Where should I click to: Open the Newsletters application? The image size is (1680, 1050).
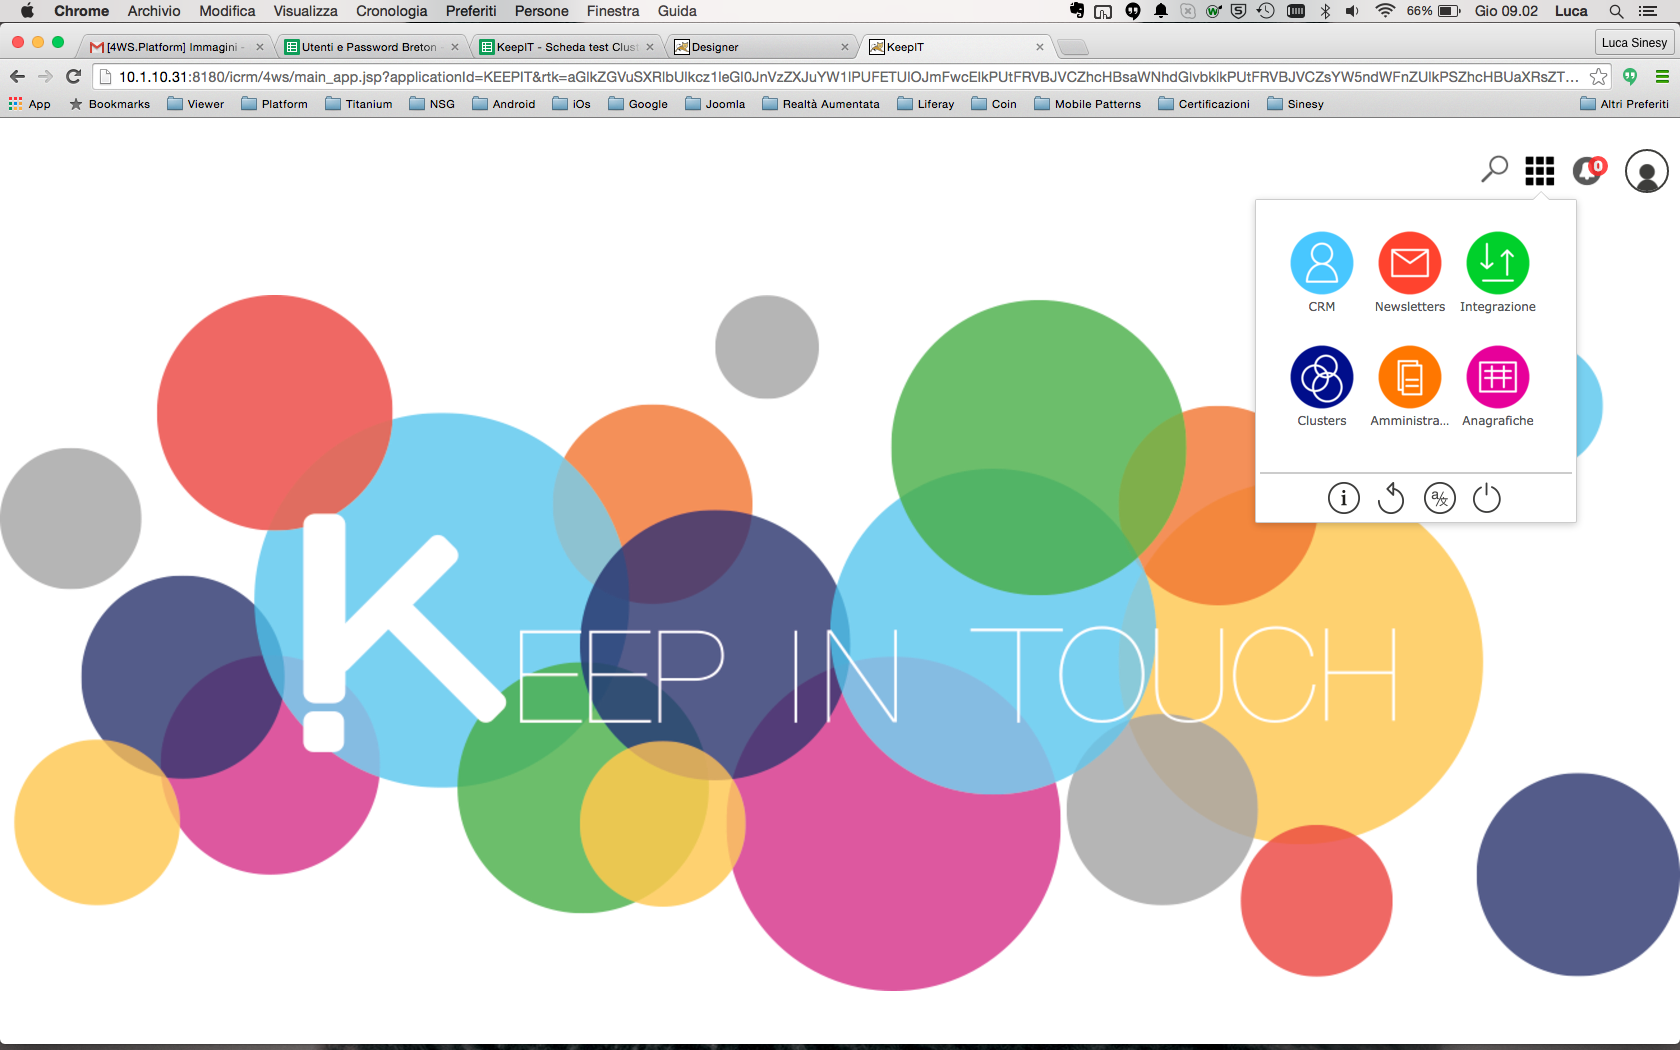pos(1409,265)
